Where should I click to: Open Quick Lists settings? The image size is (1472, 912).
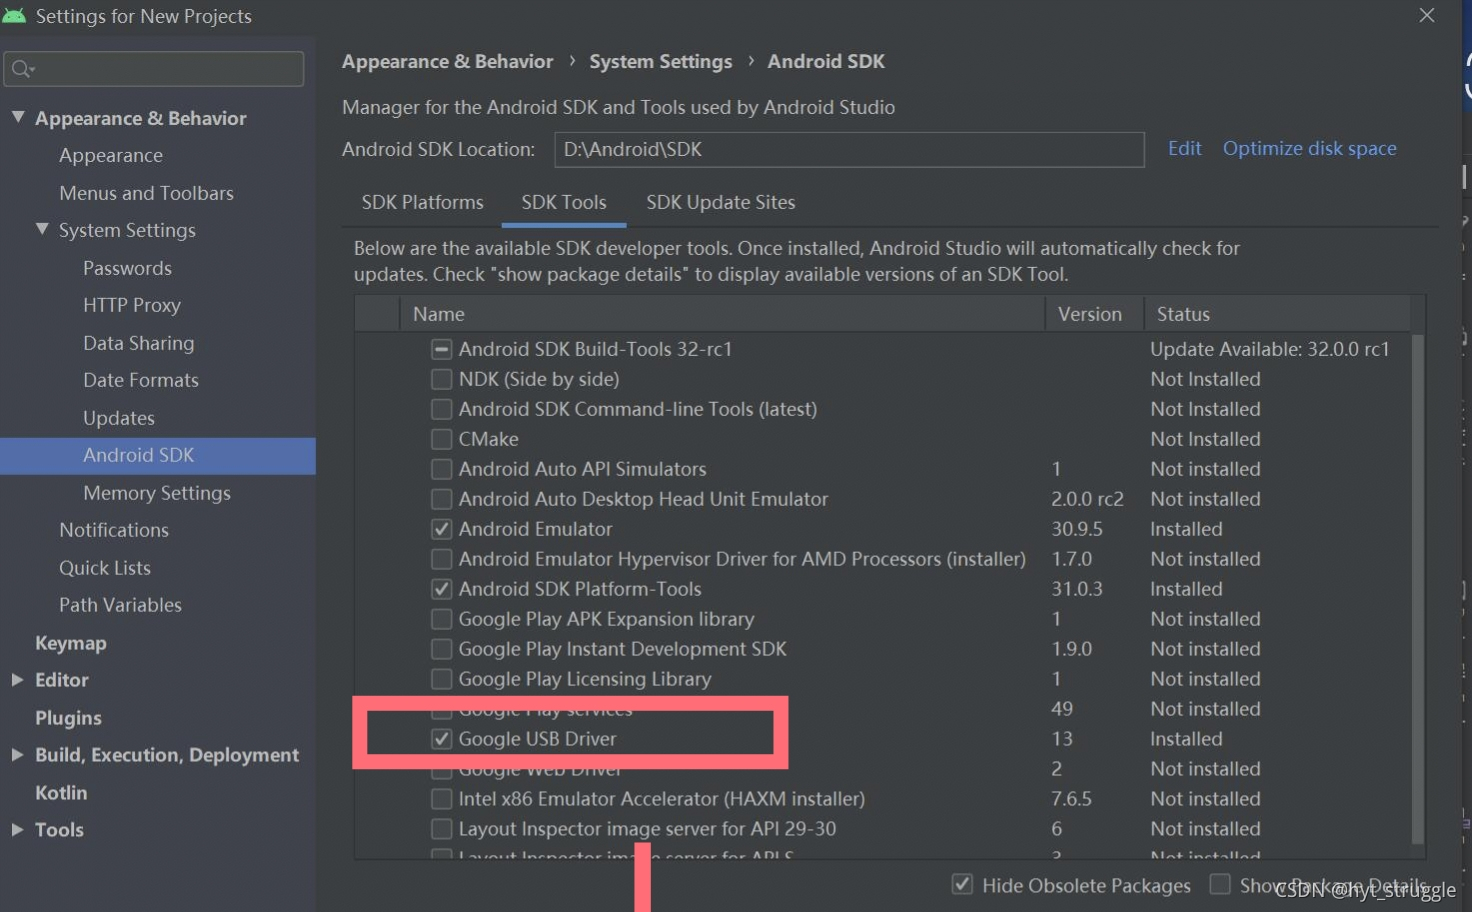click(105, 568)
